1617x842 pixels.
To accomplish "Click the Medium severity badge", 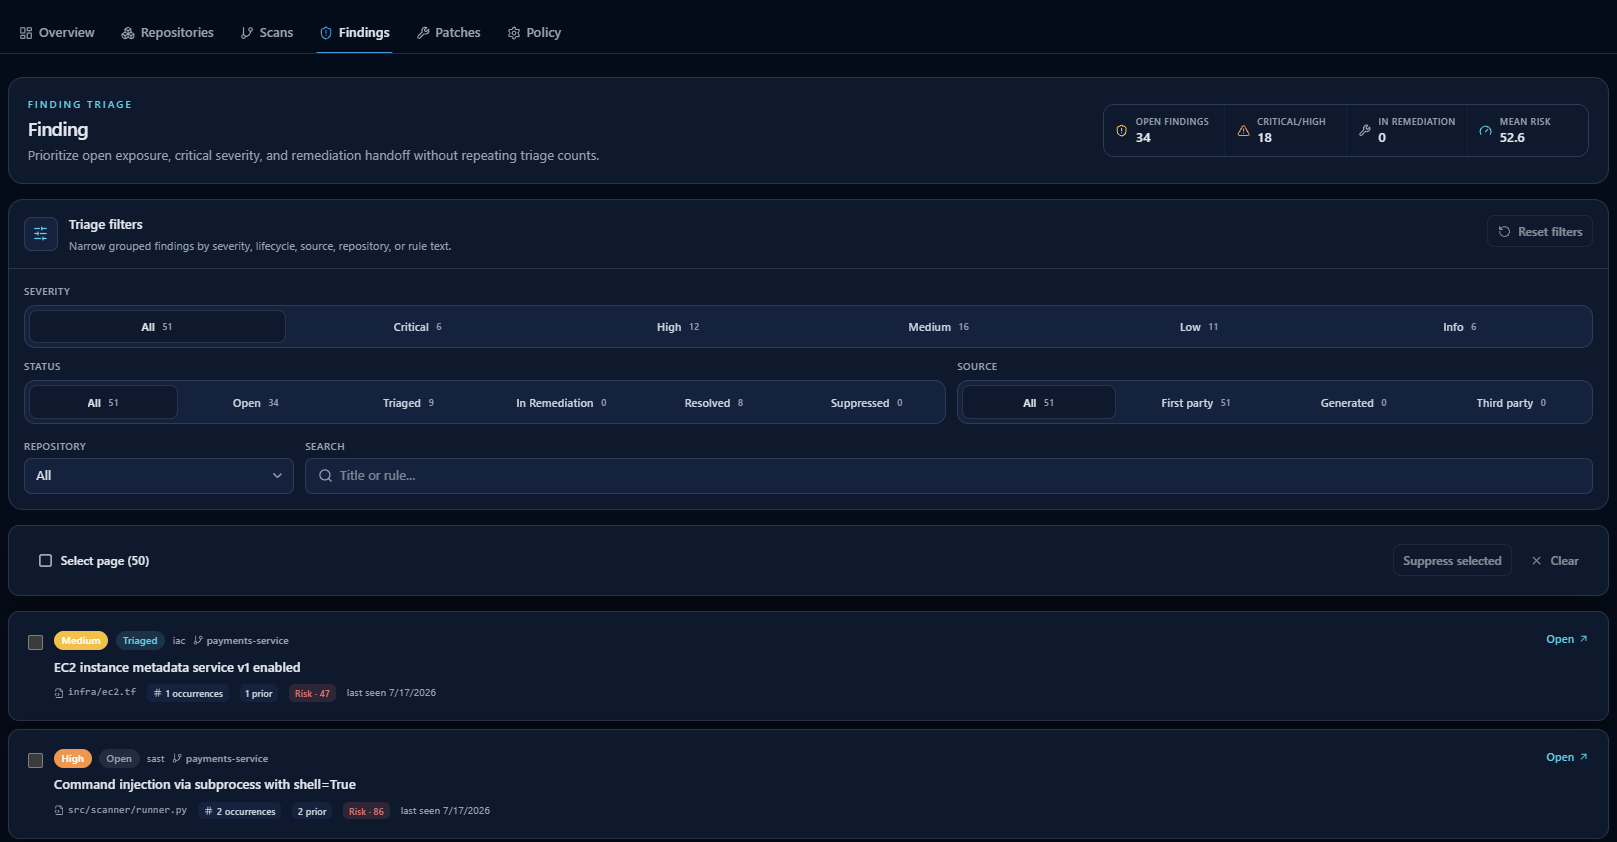I will (81, 641).
